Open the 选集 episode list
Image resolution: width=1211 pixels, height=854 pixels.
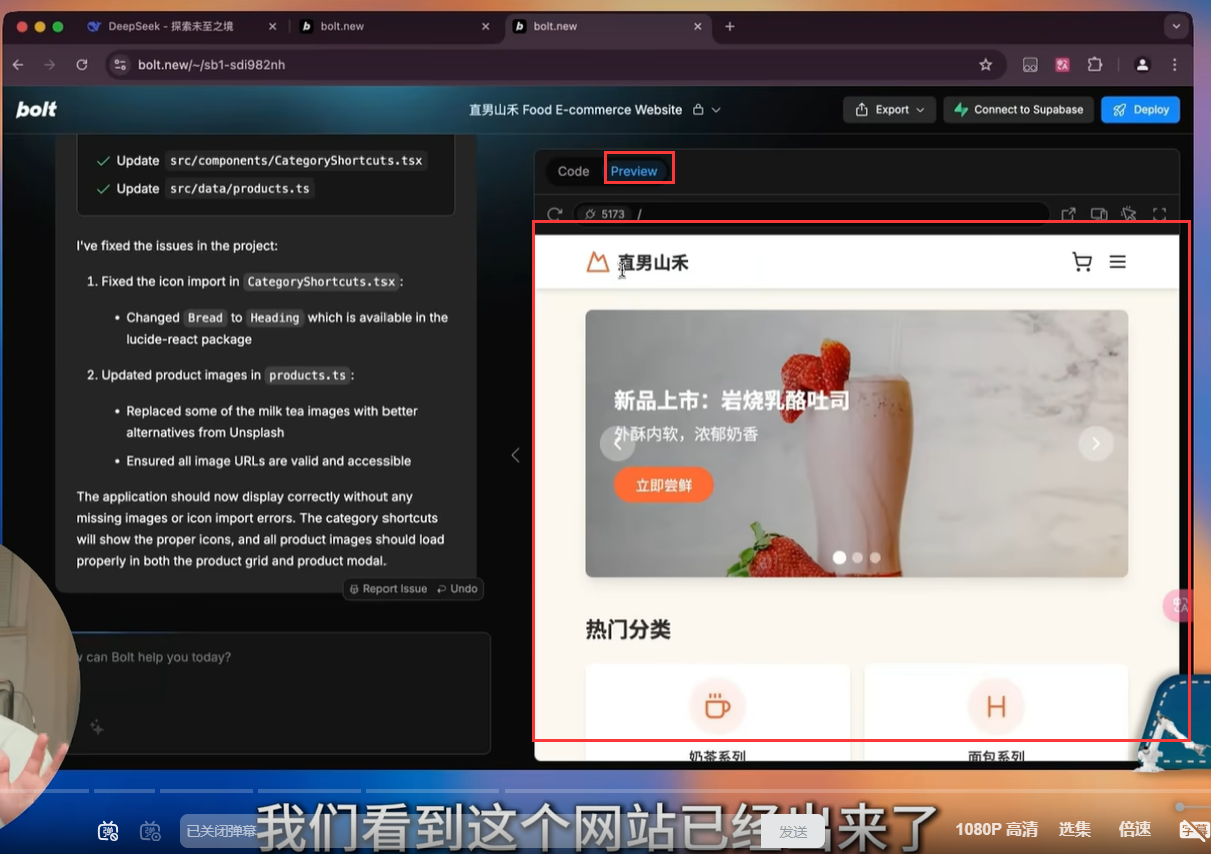(1075, 829)
